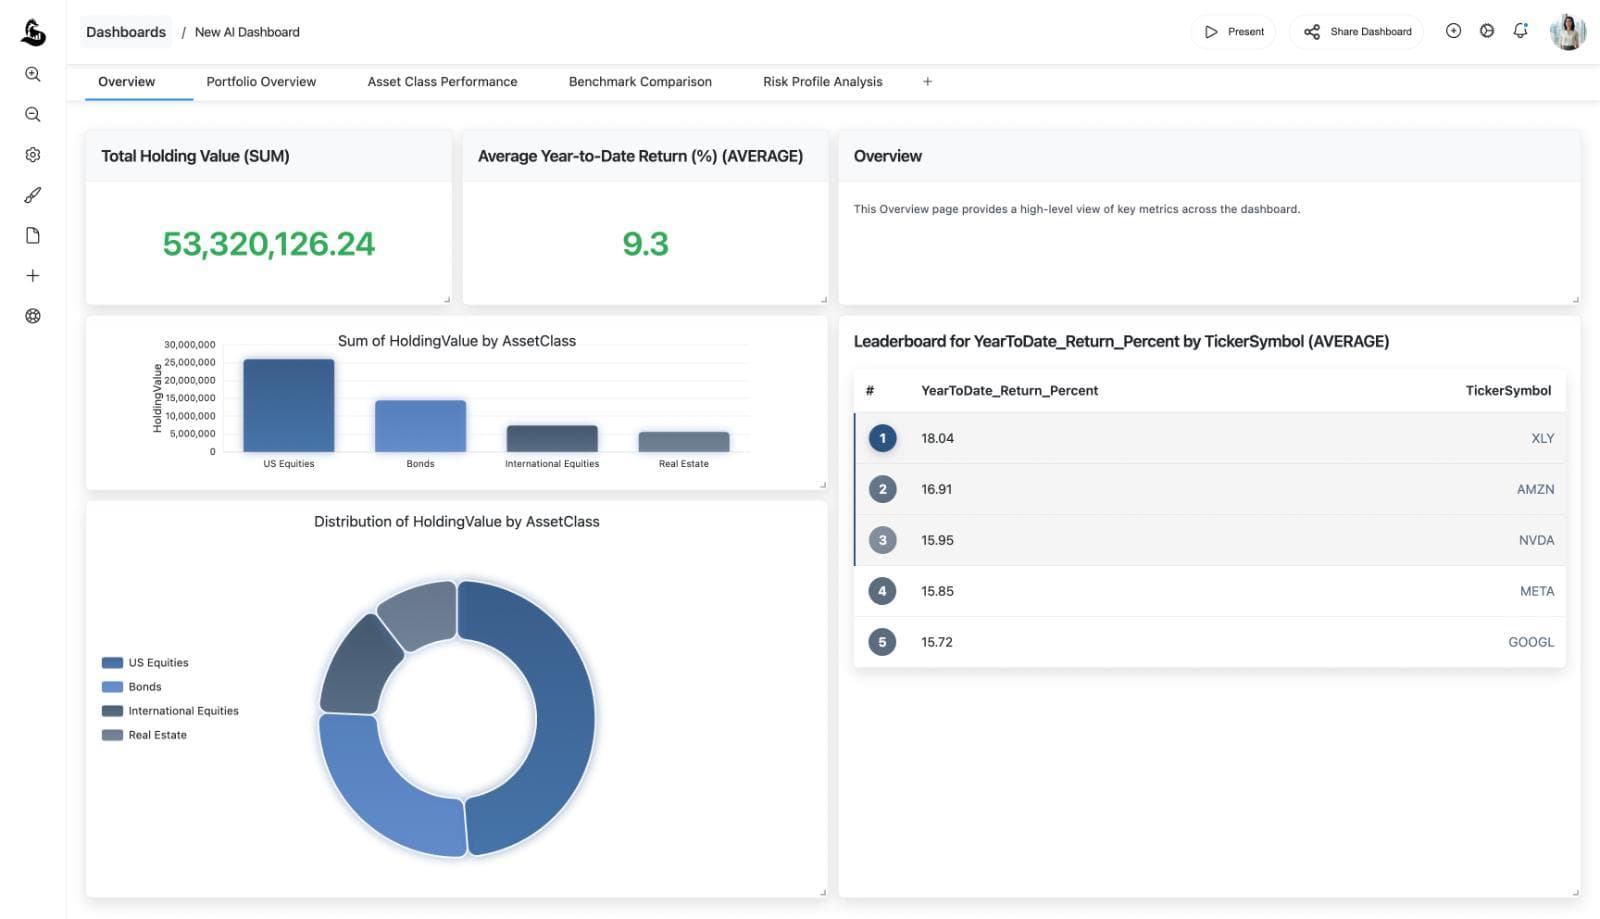Switch to the Portfolio Overview tab
This screenshot has width=1600, height=919.
261,81
